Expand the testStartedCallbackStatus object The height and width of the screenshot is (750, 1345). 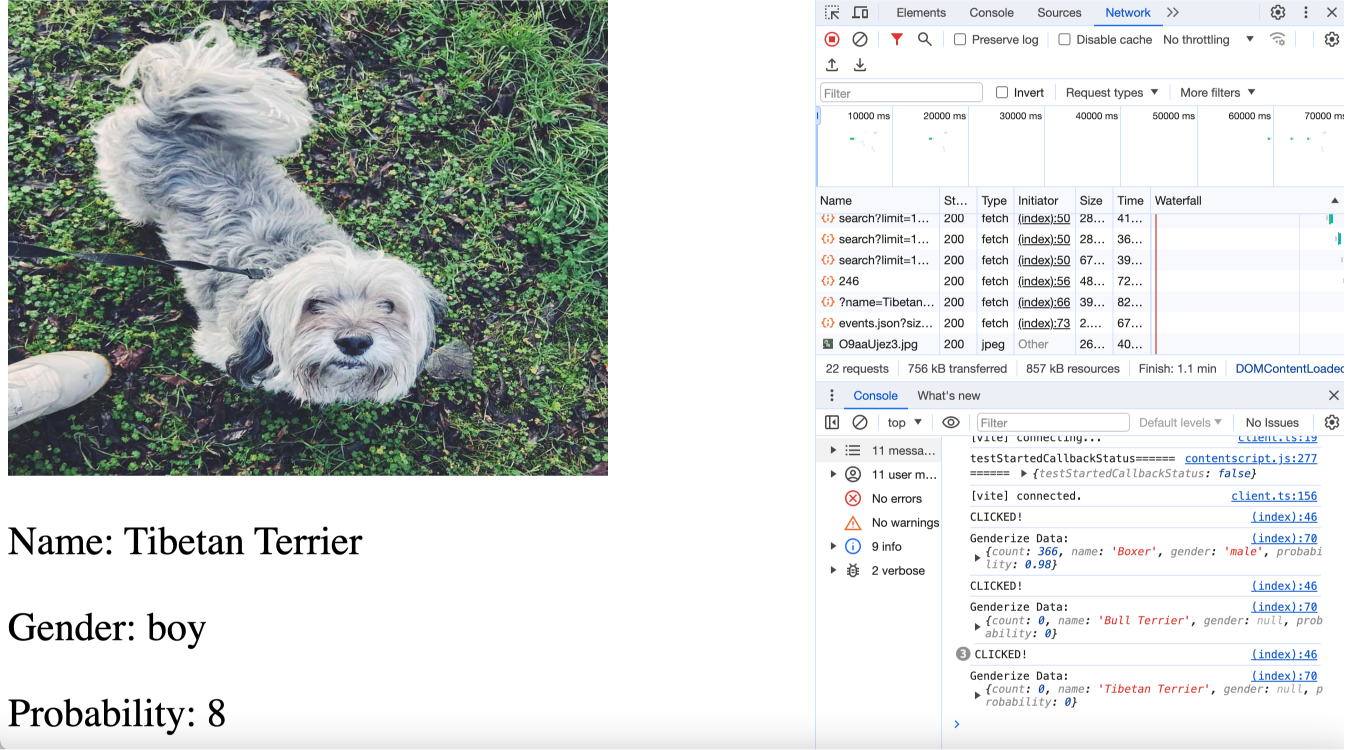(1023, 474)
